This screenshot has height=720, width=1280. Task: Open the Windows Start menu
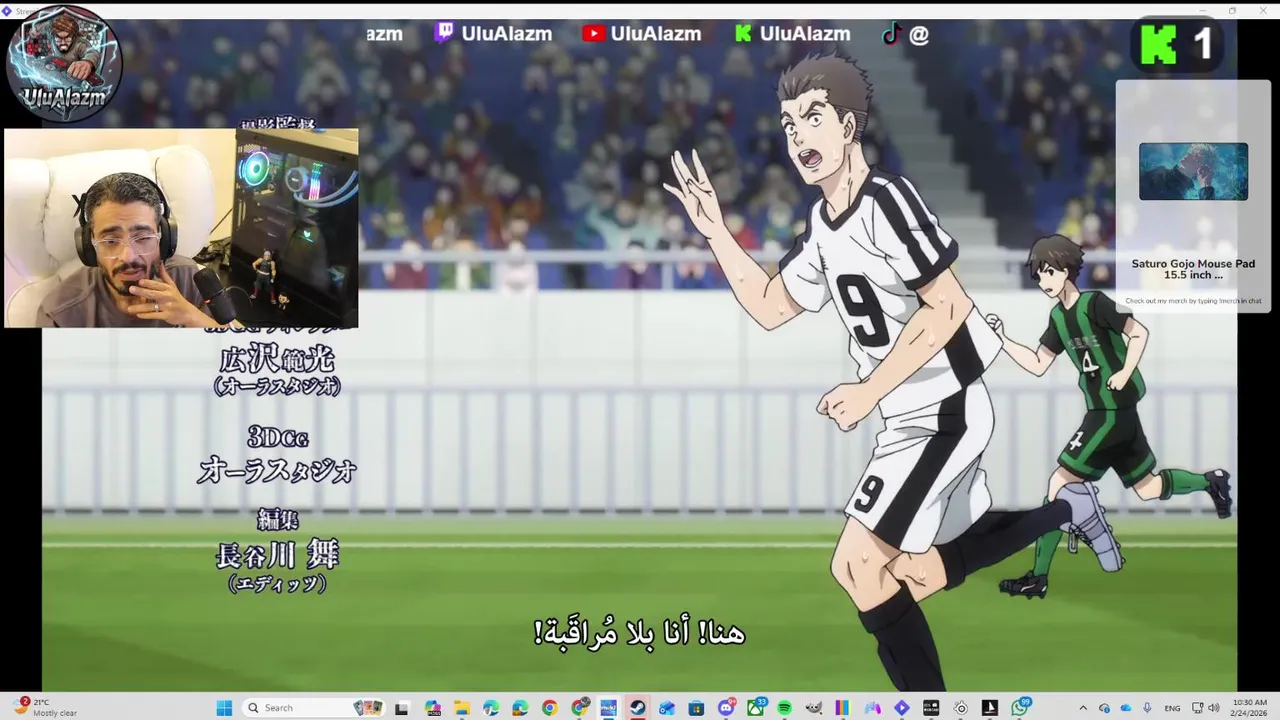click(x=224, y=708)
